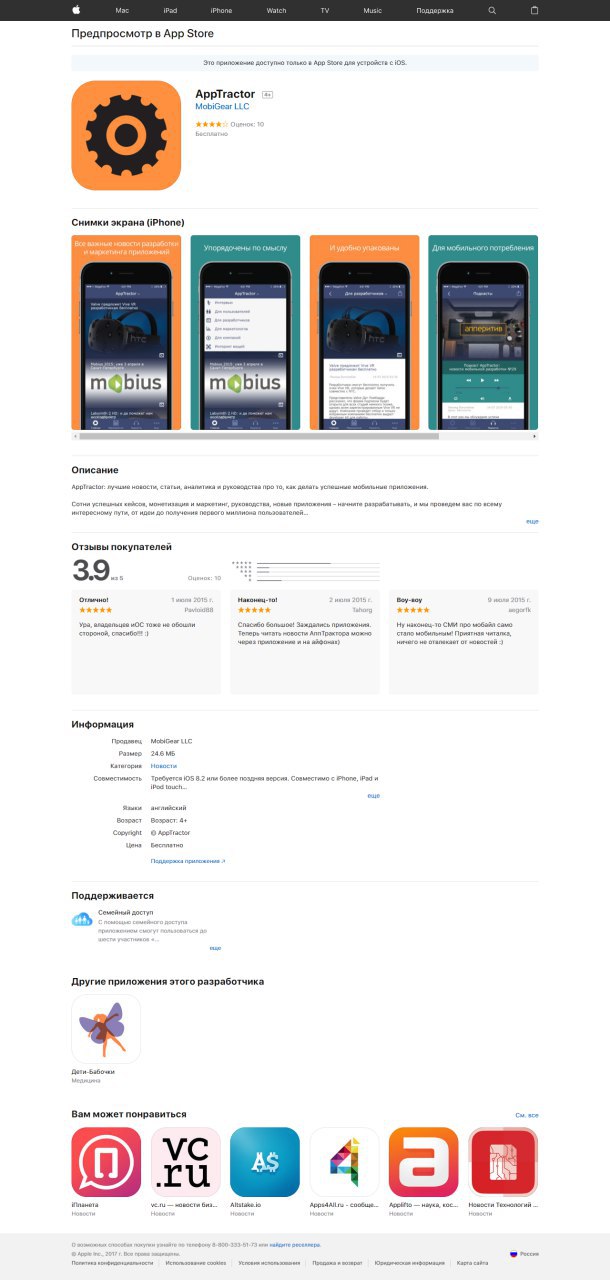Image resolution: width=610 pixels, height=1280 pixels.
Task: Open the iПланета red app icon
Action: tap(106, 1162)
